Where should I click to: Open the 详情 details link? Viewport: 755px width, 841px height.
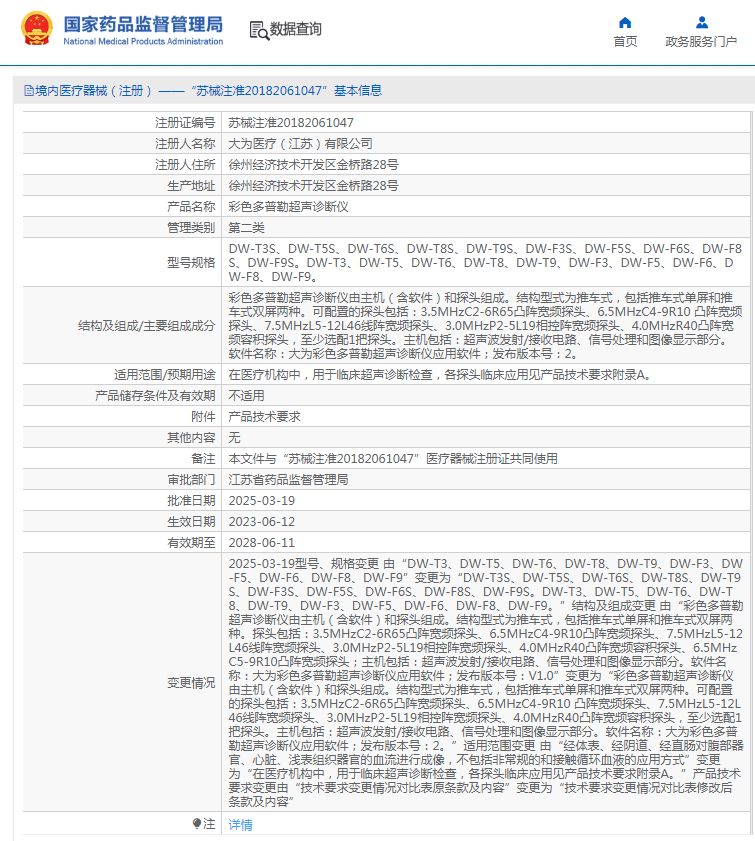[x=240, y=824]
